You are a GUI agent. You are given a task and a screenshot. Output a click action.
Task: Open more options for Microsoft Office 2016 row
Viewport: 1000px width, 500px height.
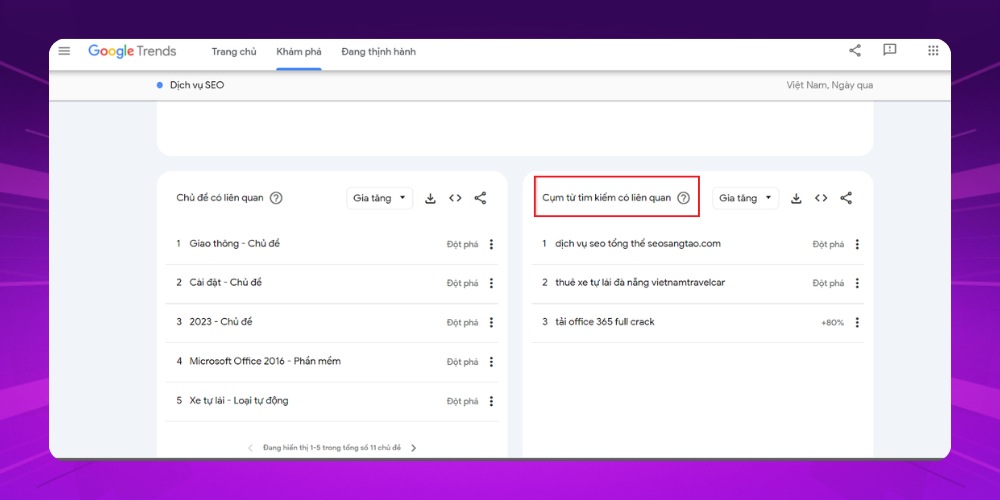(491, 362)
